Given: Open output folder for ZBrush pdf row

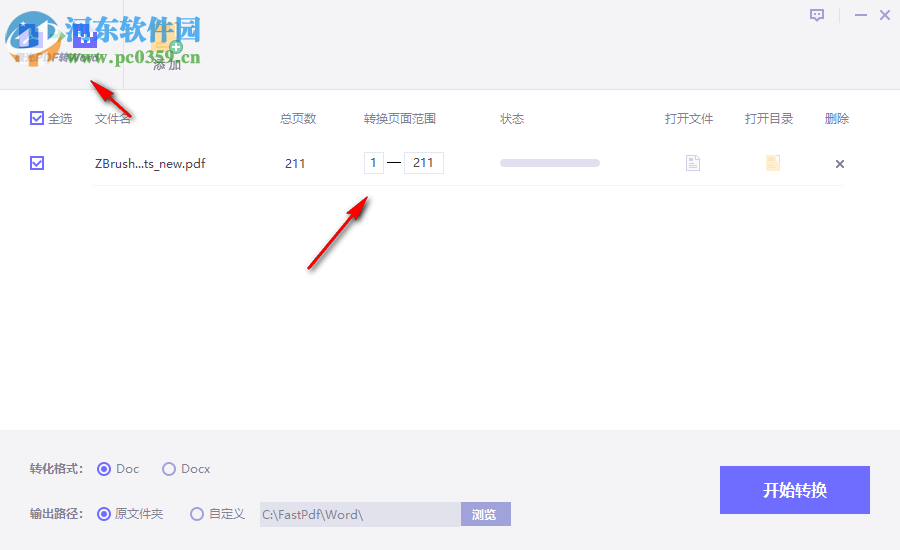Looking at the screenshot, I should pyautogui.click(x=773, y=163).
